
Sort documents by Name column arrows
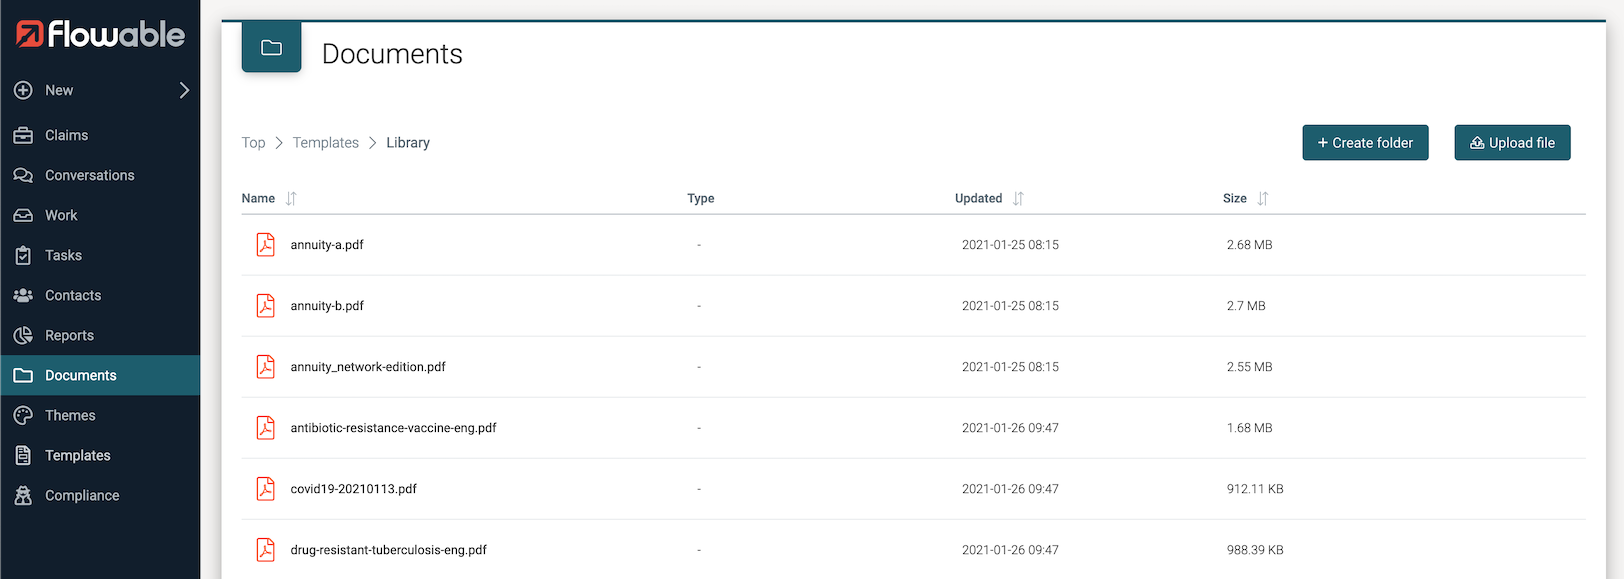click(x=291, y=198)
